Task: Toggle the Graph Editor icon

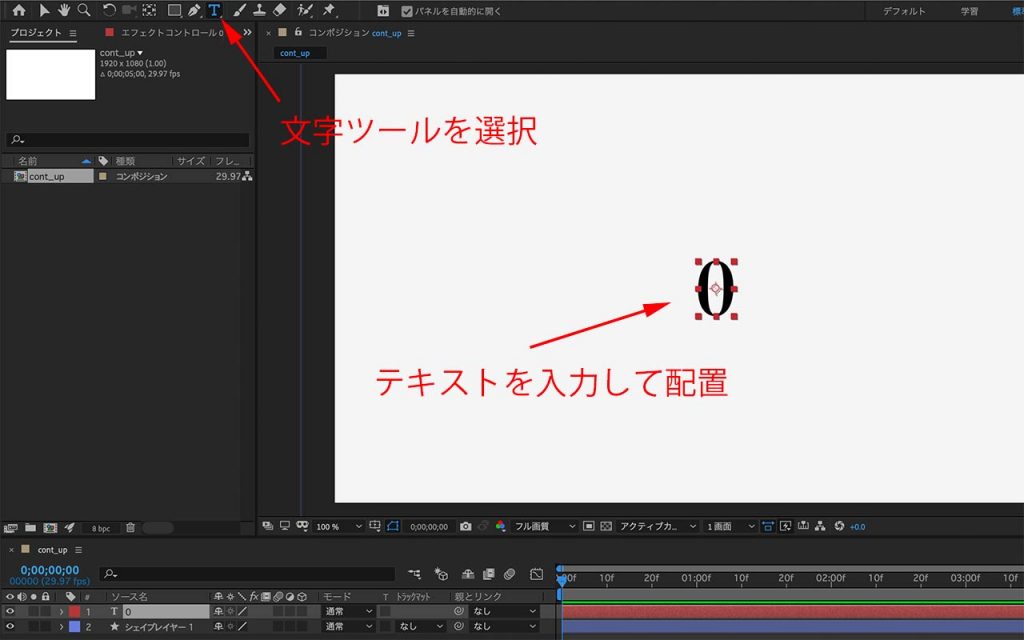Action: tap(536, 574)
